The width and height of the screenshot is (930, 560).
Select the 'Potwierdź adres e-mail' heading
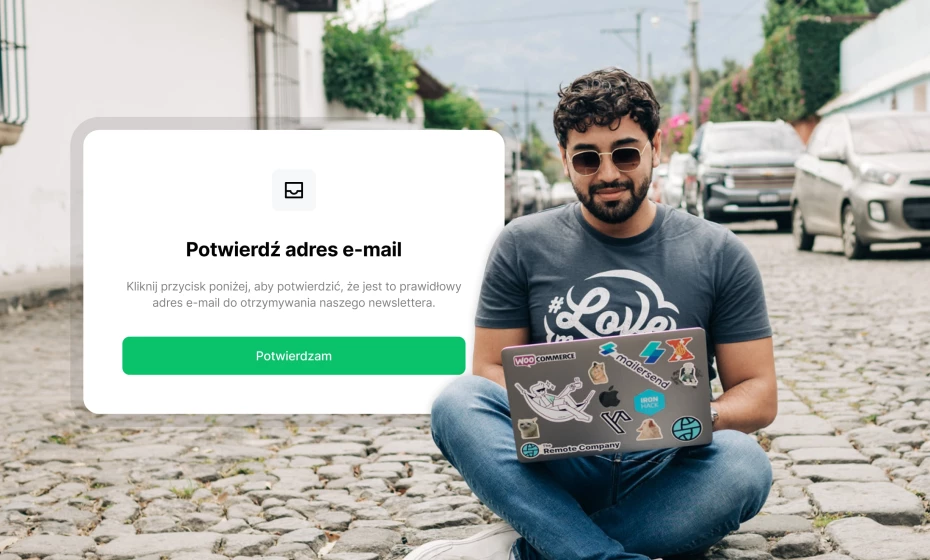click(x=294, y=249)
